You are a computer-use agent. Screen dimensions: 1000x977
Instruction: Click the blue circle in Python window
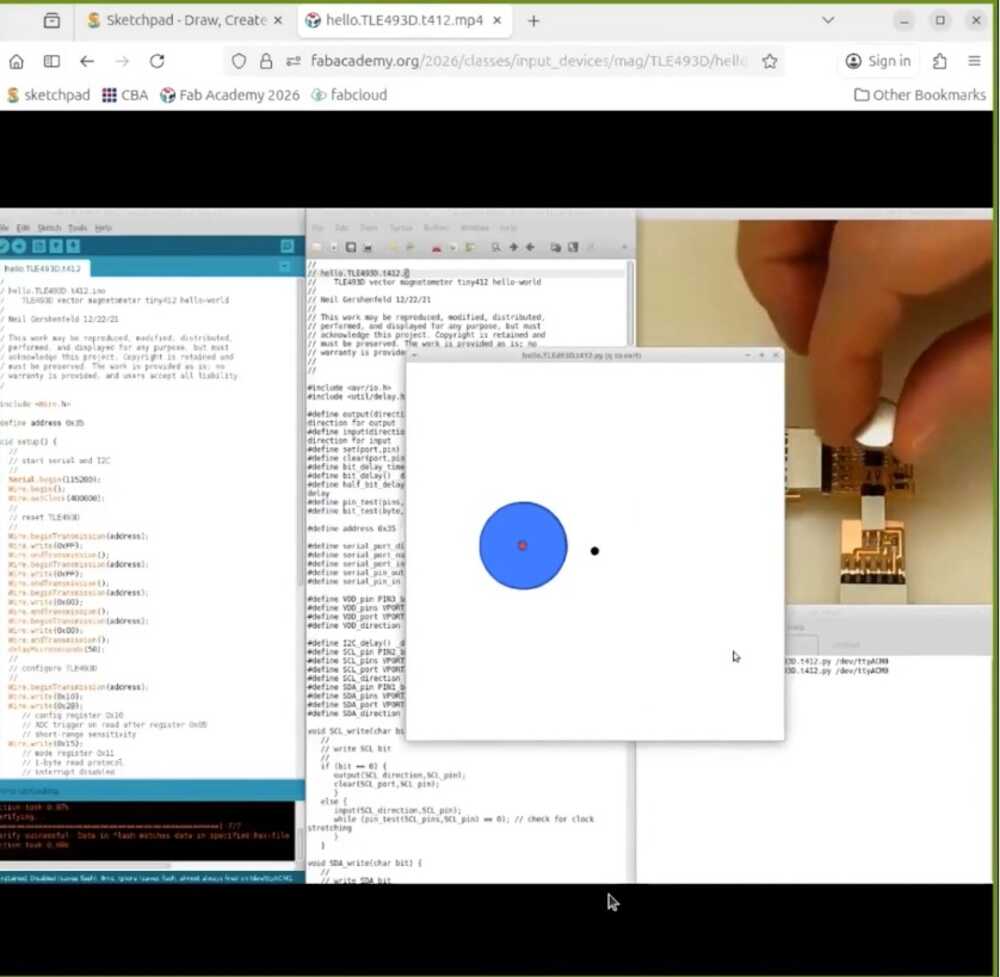[523, 546]
